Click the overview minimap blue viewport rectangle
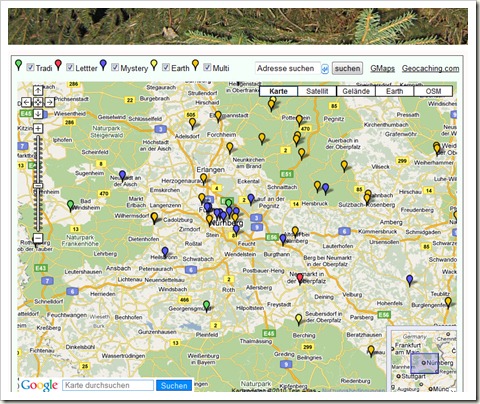Viewport: 480px width, 404px height. pos(424,363)
